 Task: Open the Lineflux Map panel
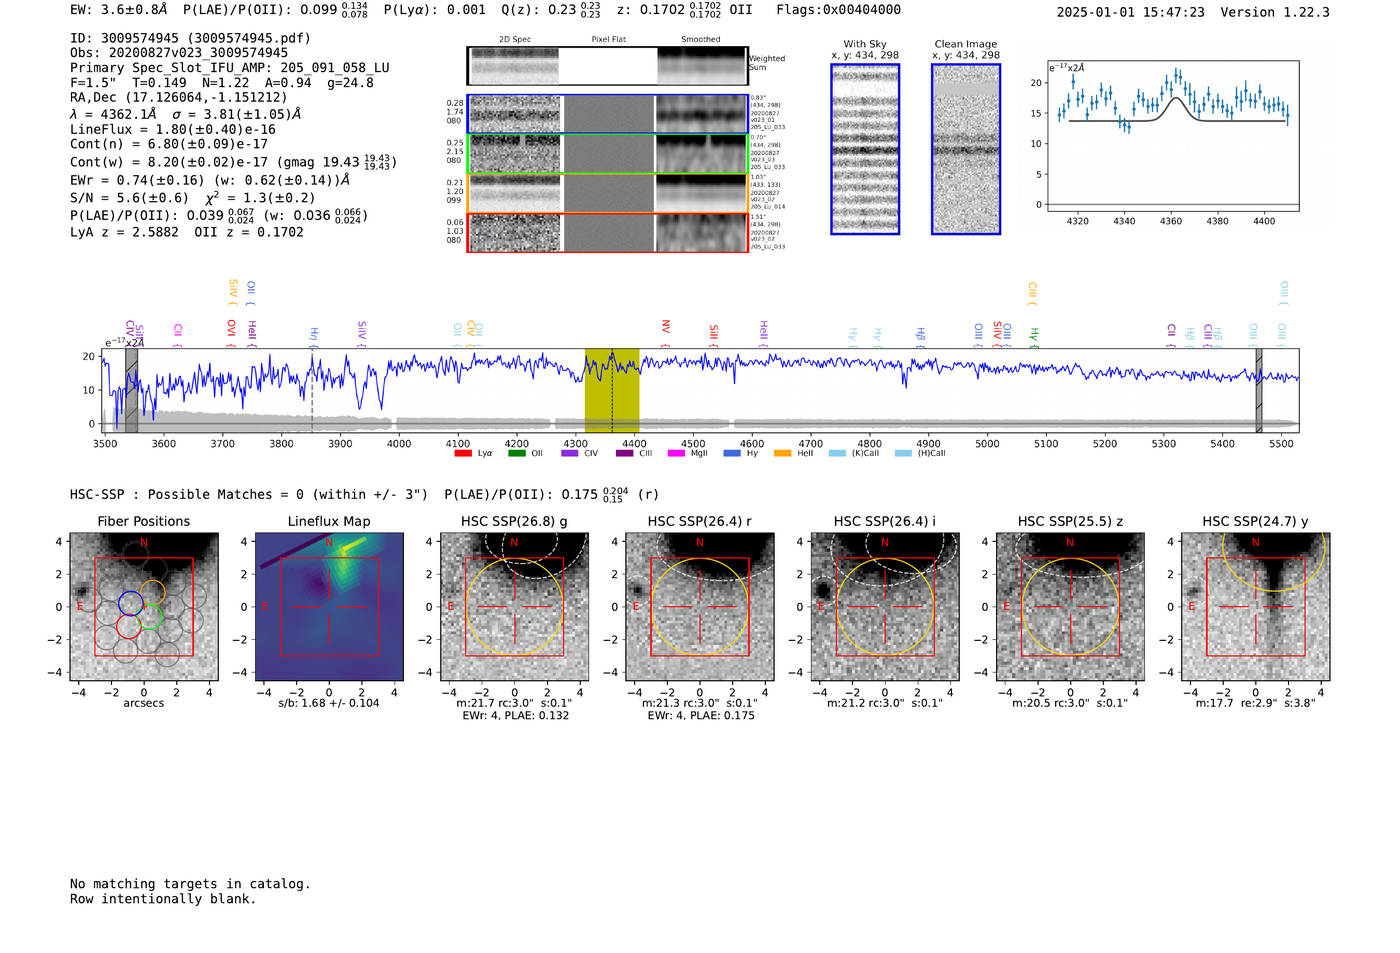(x=329, y=607)
